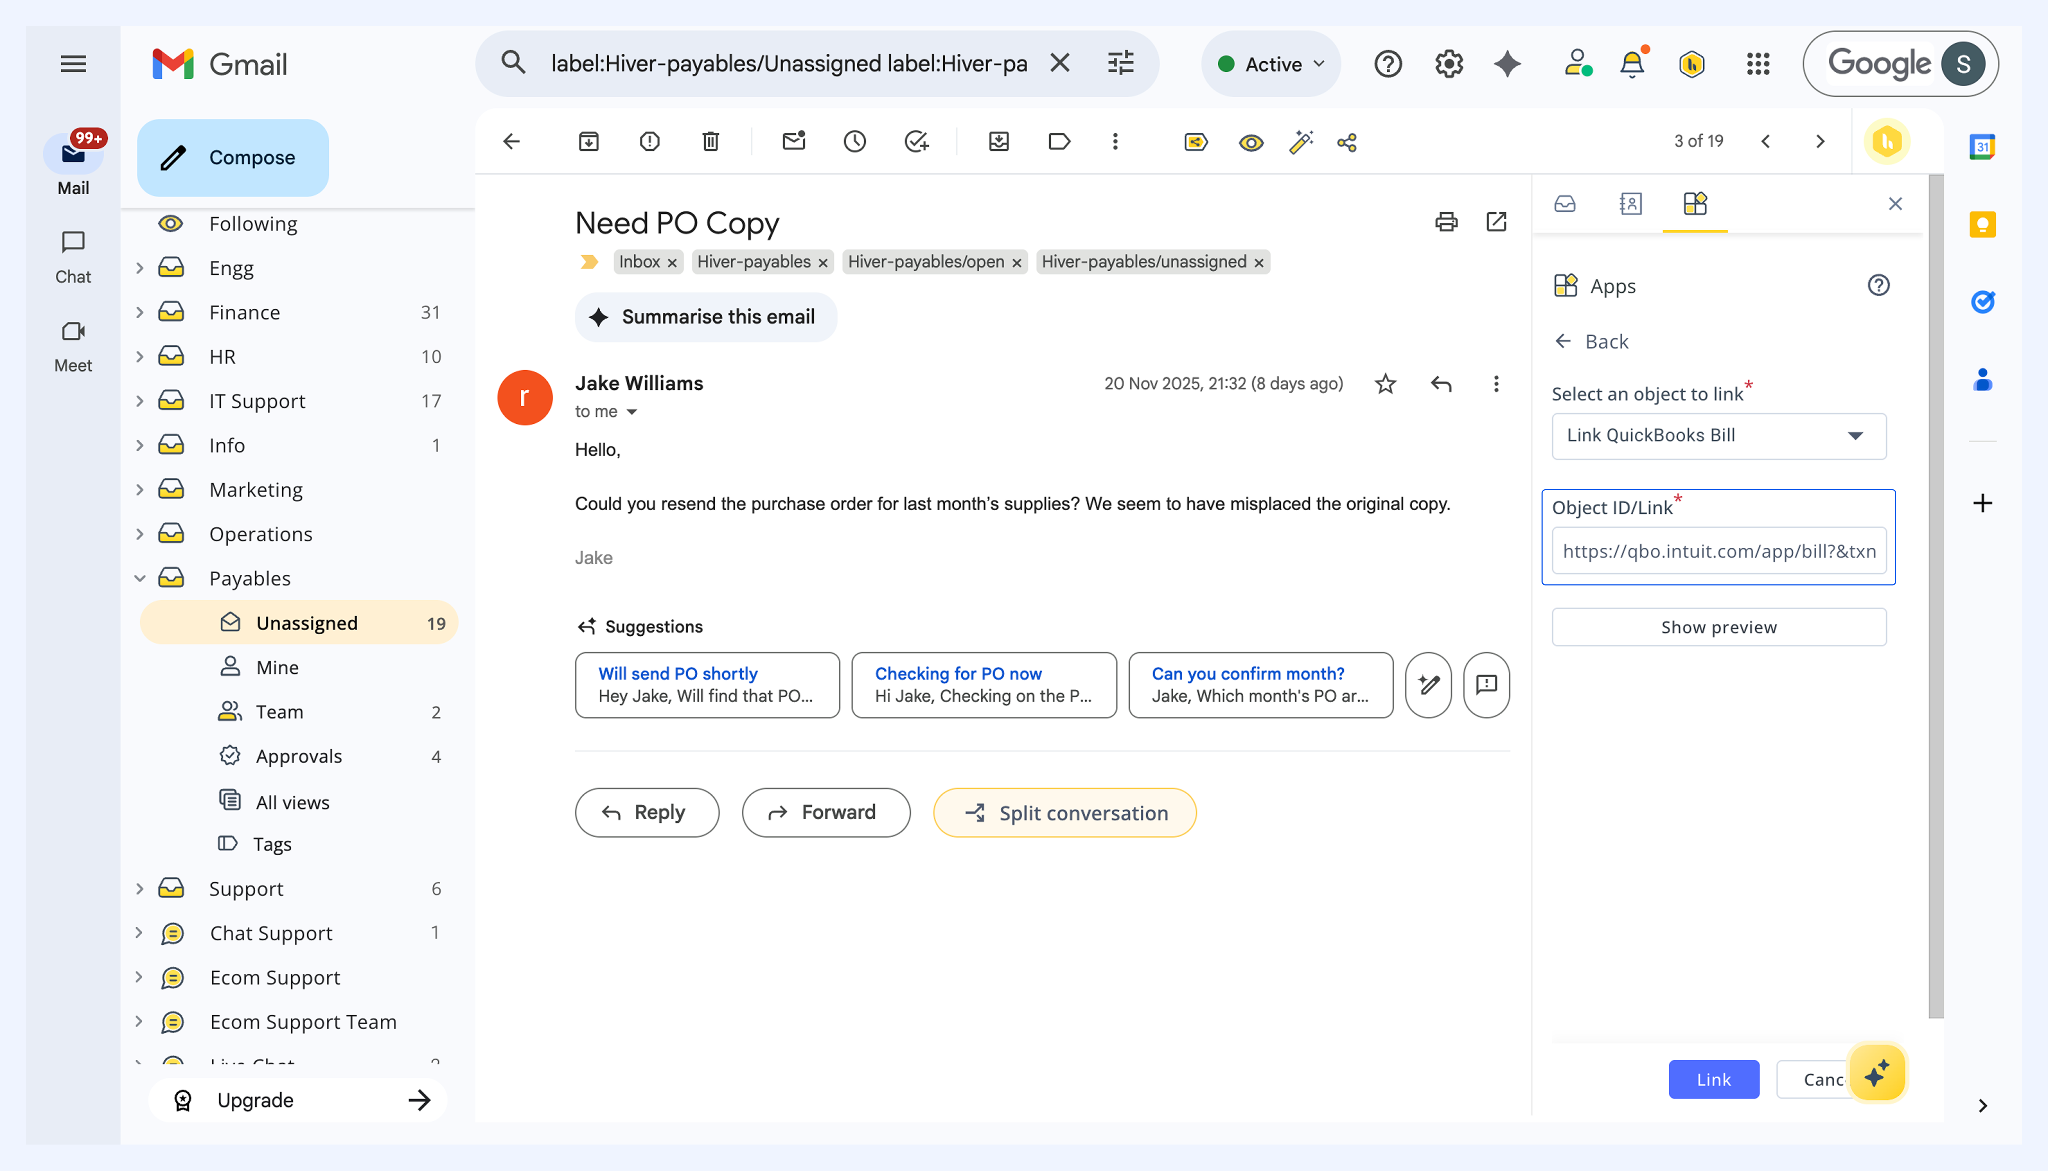This screenshot has width=2048, height=1171.
Task: Click the search mail input field
Action: point(789,64)
